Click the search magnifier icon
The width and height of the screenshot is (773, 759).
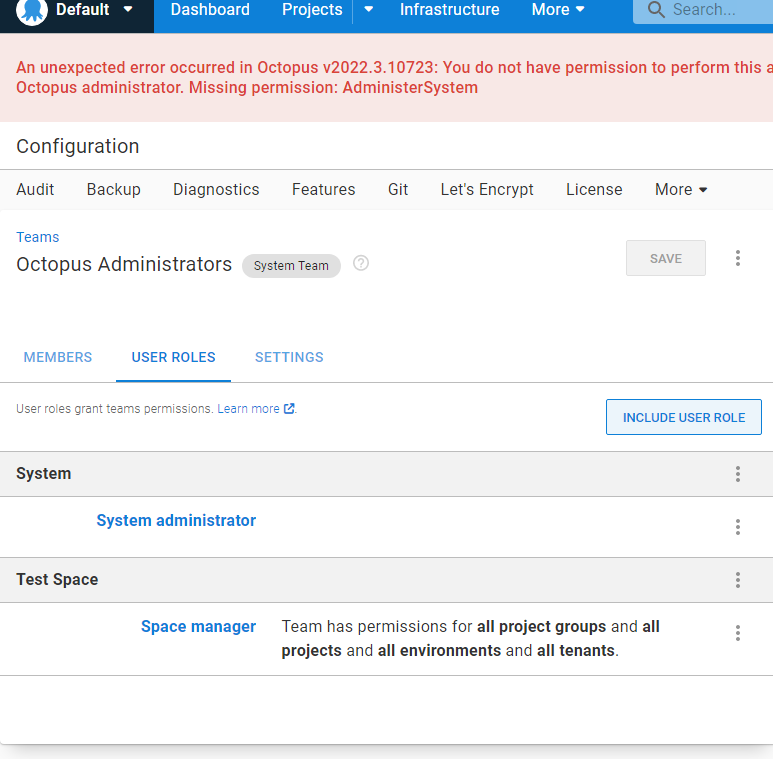656,9
